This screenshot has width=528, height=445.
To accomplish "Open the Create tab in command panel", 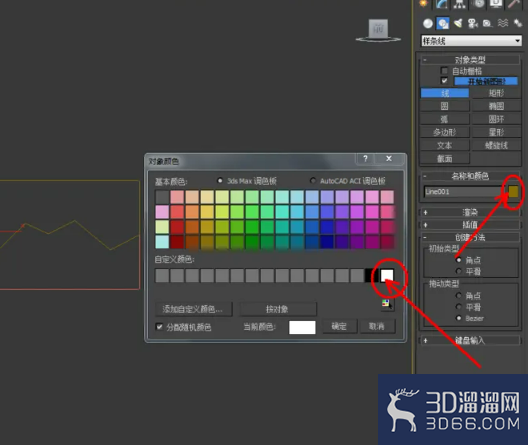I will click(424, 3).
